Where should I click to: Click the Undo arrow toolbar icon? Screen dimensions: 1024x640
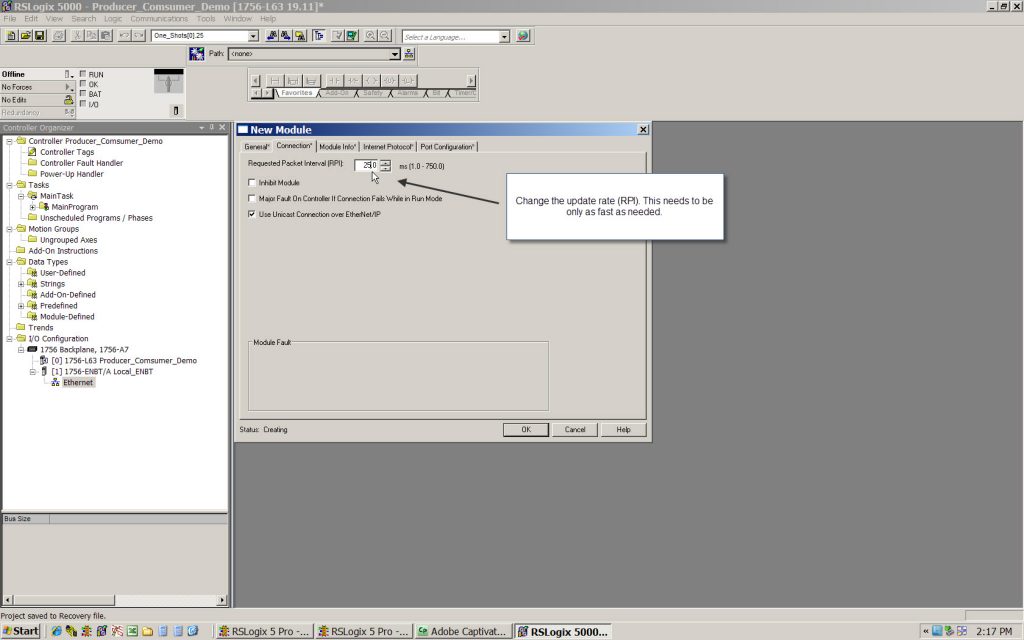pos(124,36)
